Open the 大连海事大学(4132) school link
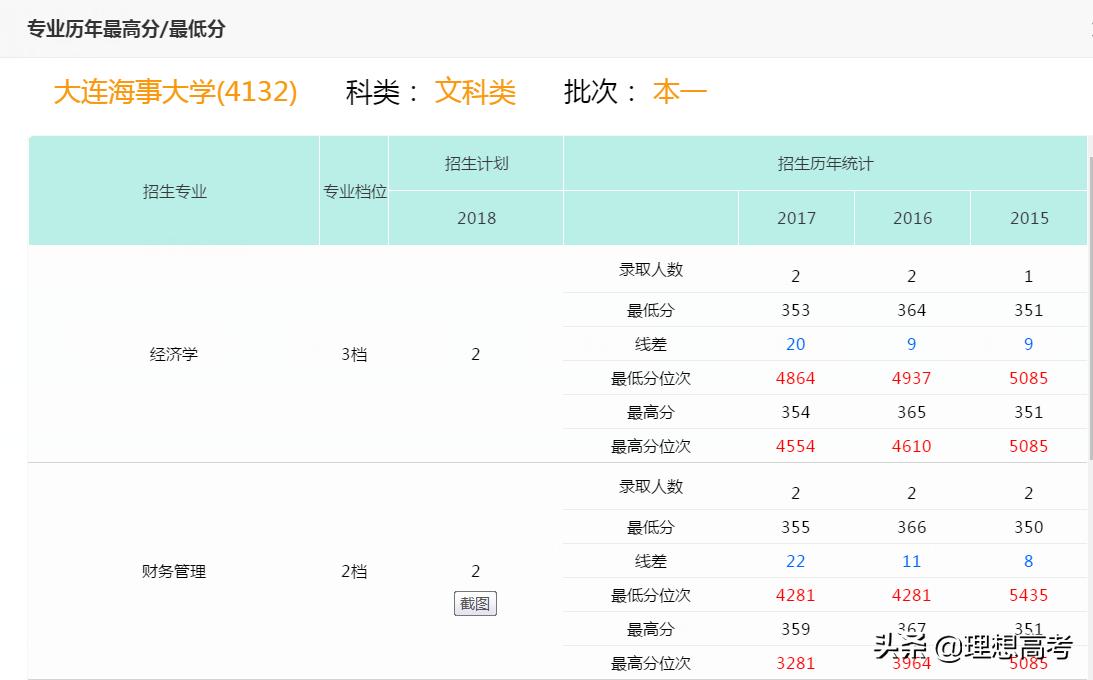Image resolution: width=1093 pixels, height=680 pixels. click(173, 92)
